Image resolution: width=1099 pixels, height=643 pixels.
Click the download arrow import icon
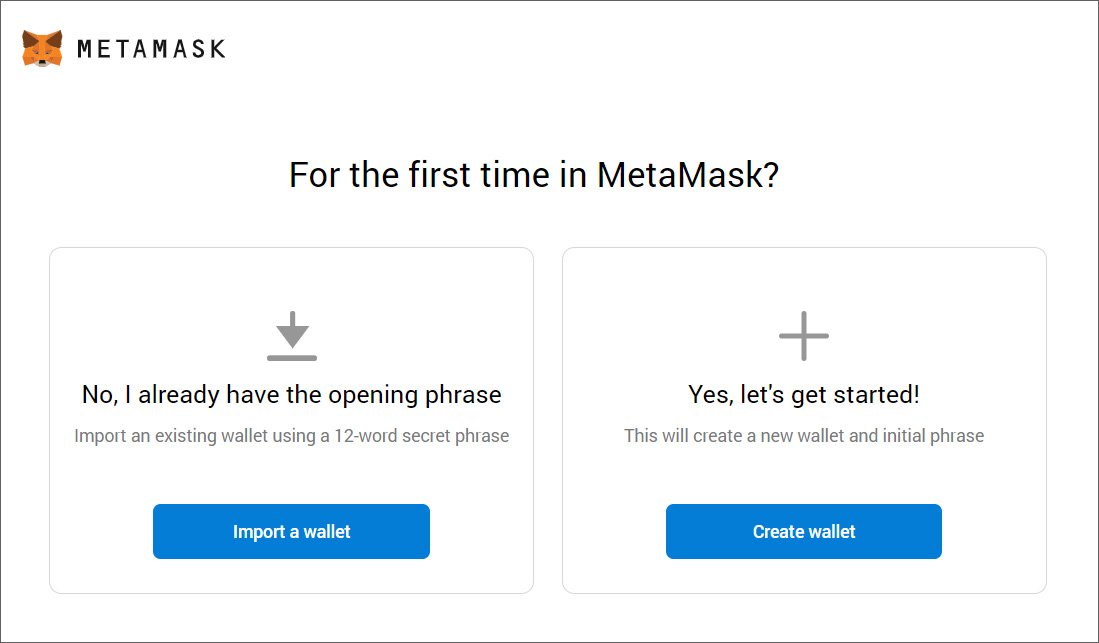pos(292,336)
